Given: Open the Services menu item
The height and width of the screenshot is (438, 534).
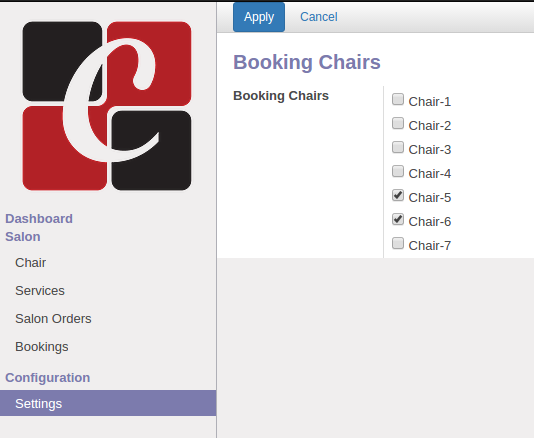Looking at the screenshot, I should tap(40, 291).
